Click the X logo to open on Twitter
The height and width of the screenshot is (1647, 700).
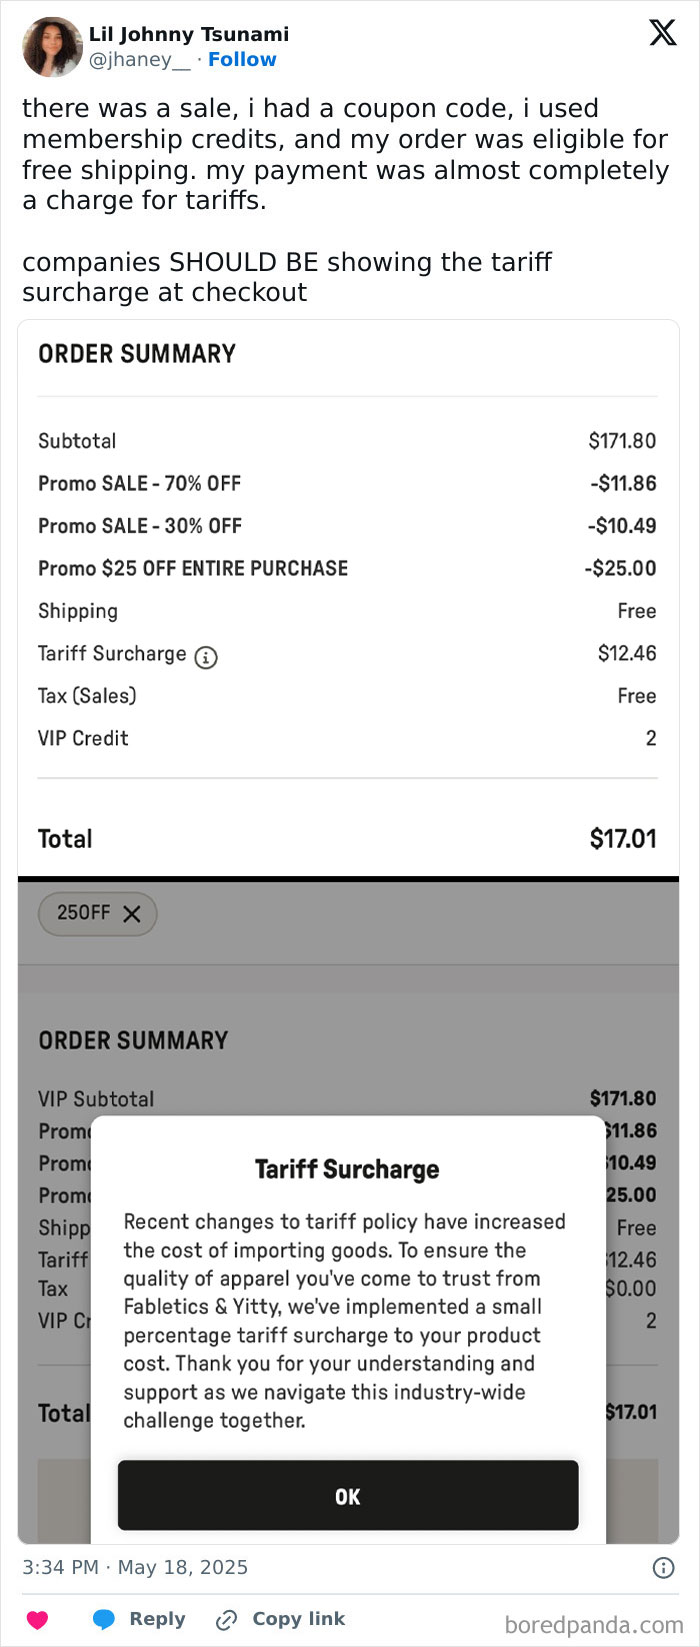[x=662, y=32]
